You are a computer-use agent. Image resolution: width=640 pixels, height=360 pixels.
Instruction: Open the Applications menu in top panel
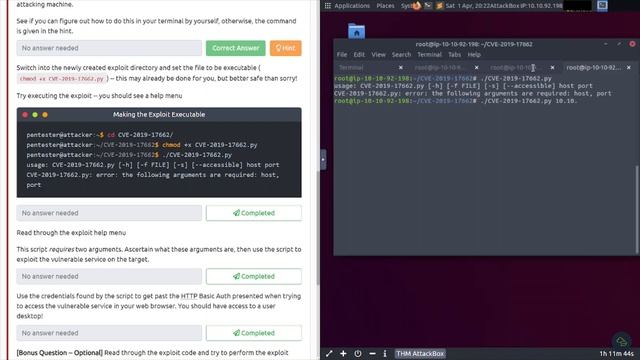pos(352,6)
